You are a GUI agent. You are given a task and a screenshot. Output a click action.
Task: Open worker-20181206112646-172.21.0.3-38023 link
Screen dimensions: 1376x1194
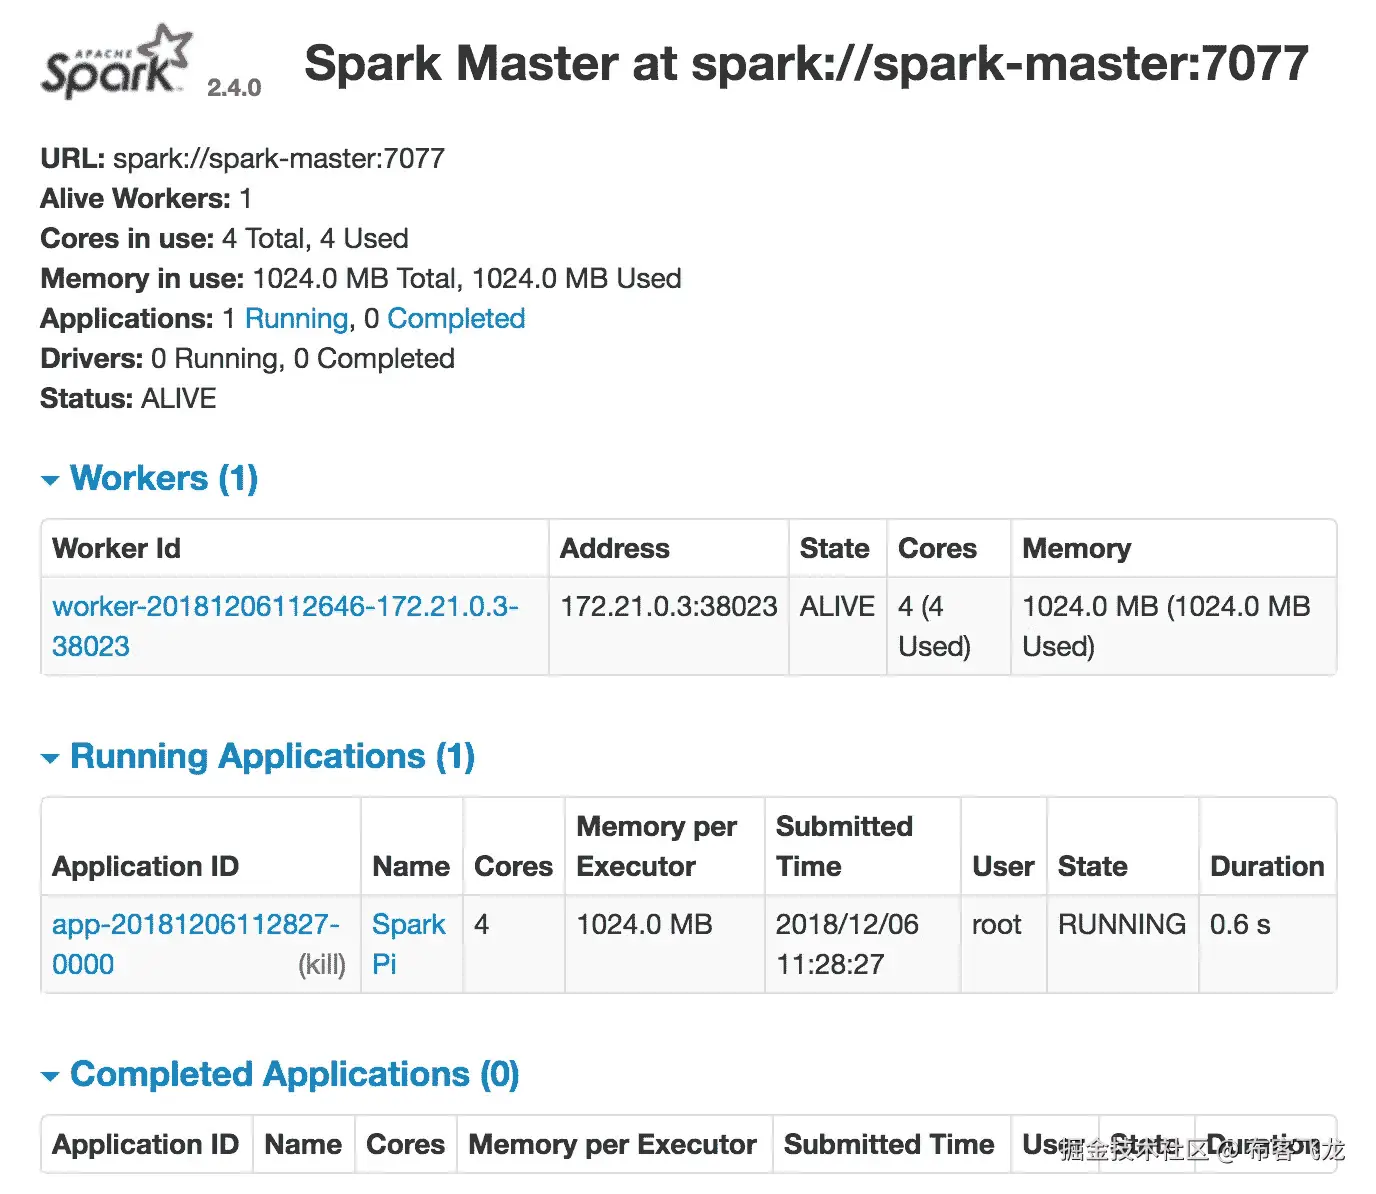tap(285, 626)
